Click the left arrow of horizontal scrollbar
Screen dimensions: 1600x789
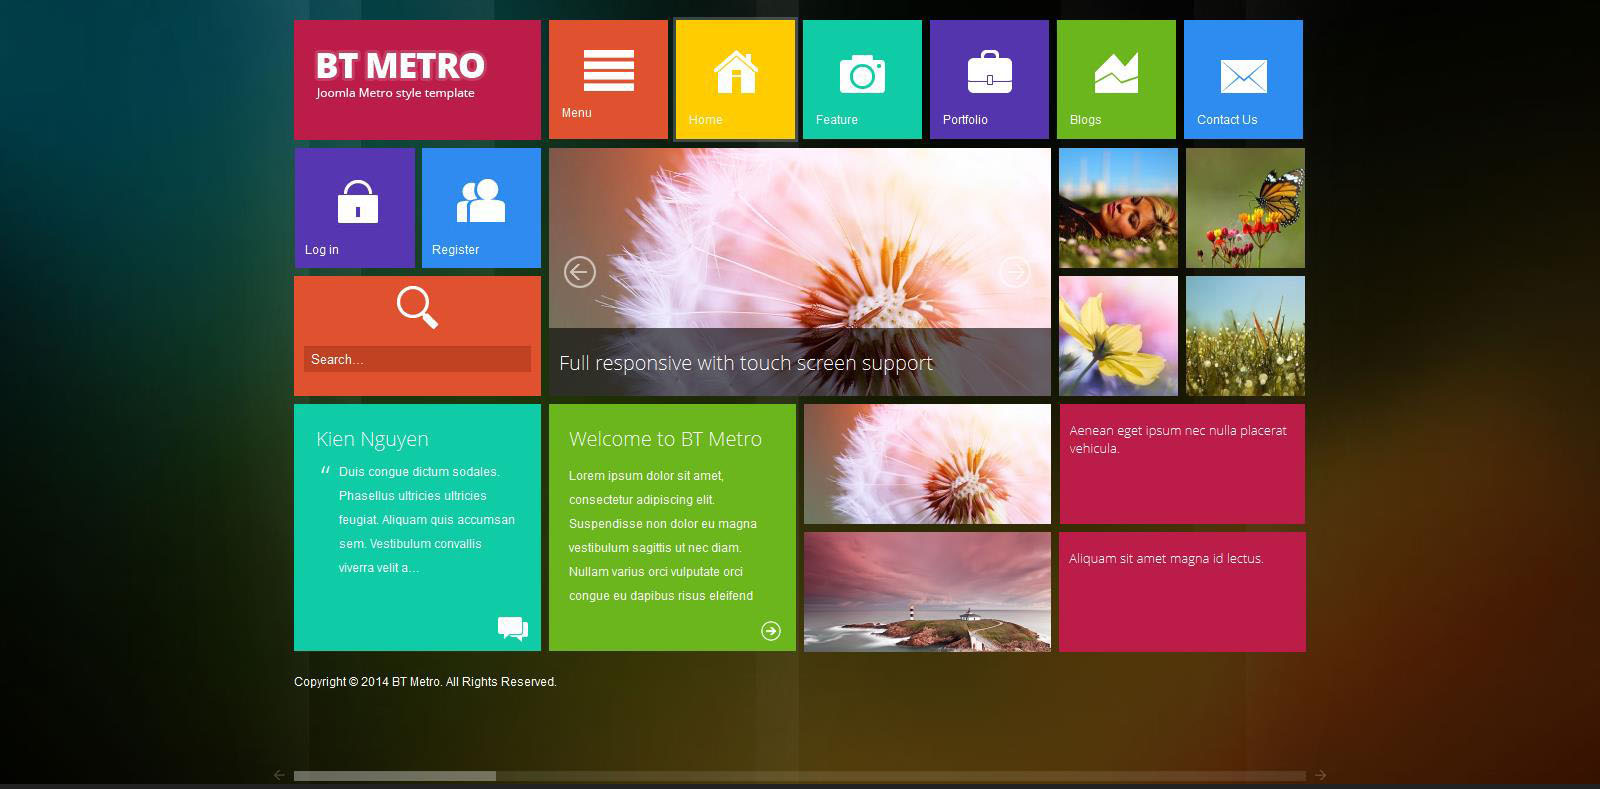click(279, 775)
